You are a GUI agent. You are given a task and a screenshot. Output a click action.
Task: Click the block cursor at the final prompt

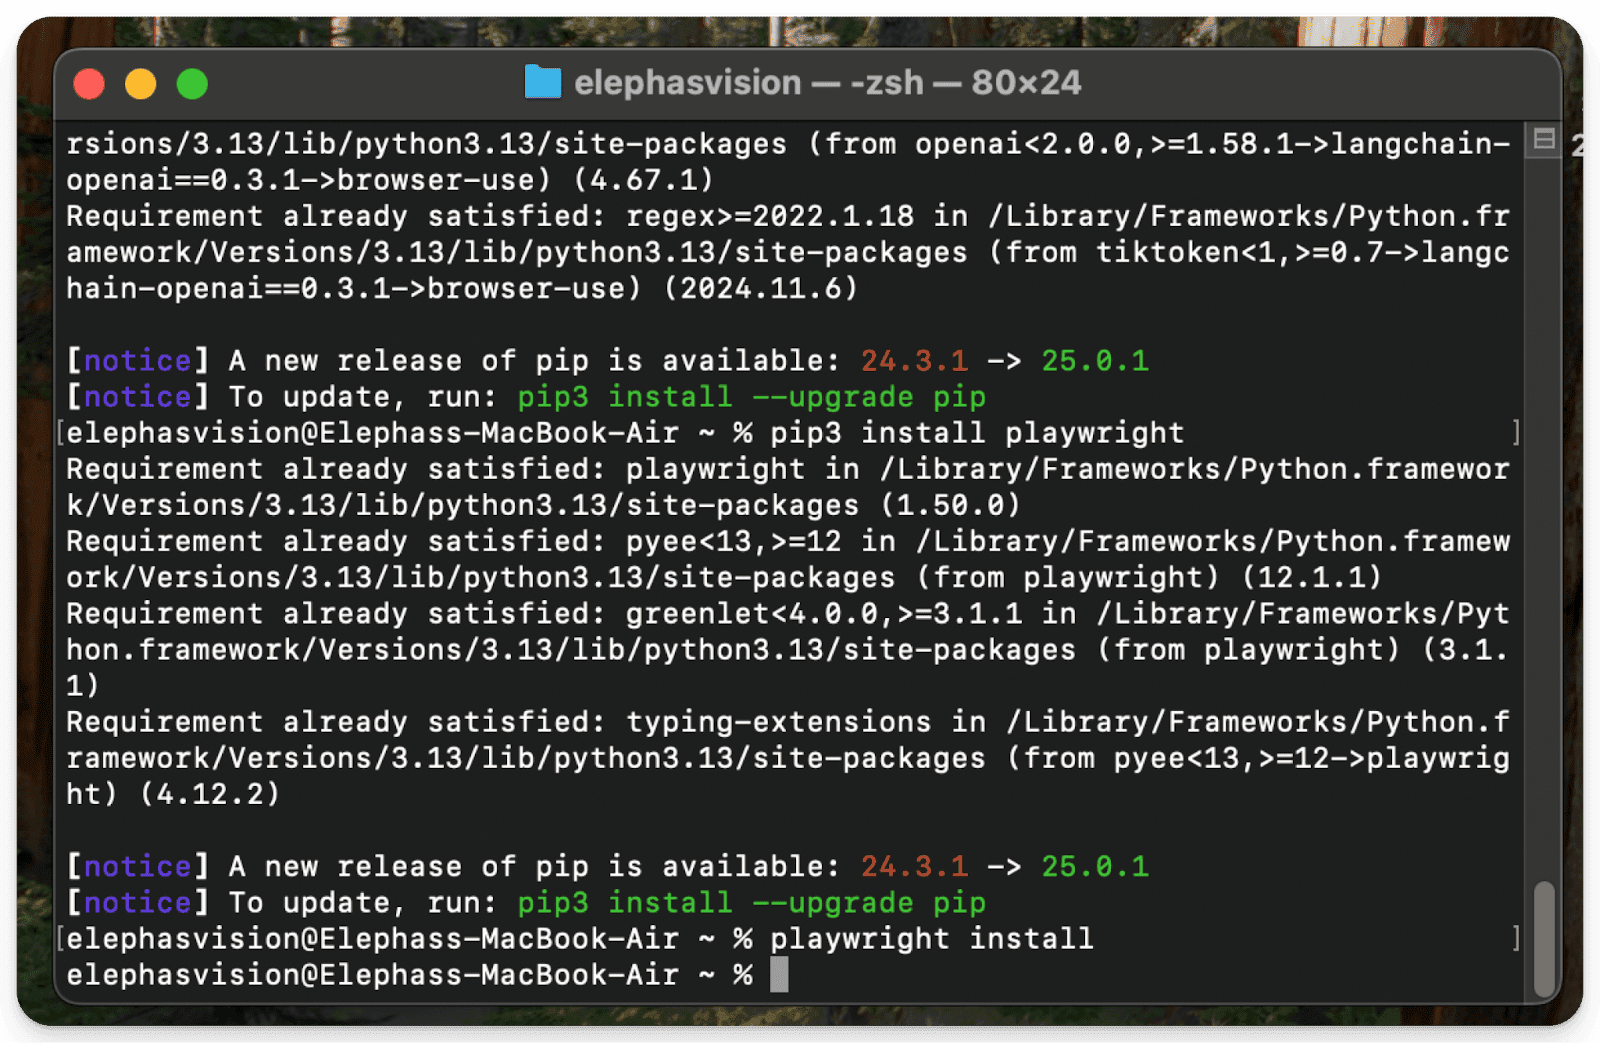779,974
